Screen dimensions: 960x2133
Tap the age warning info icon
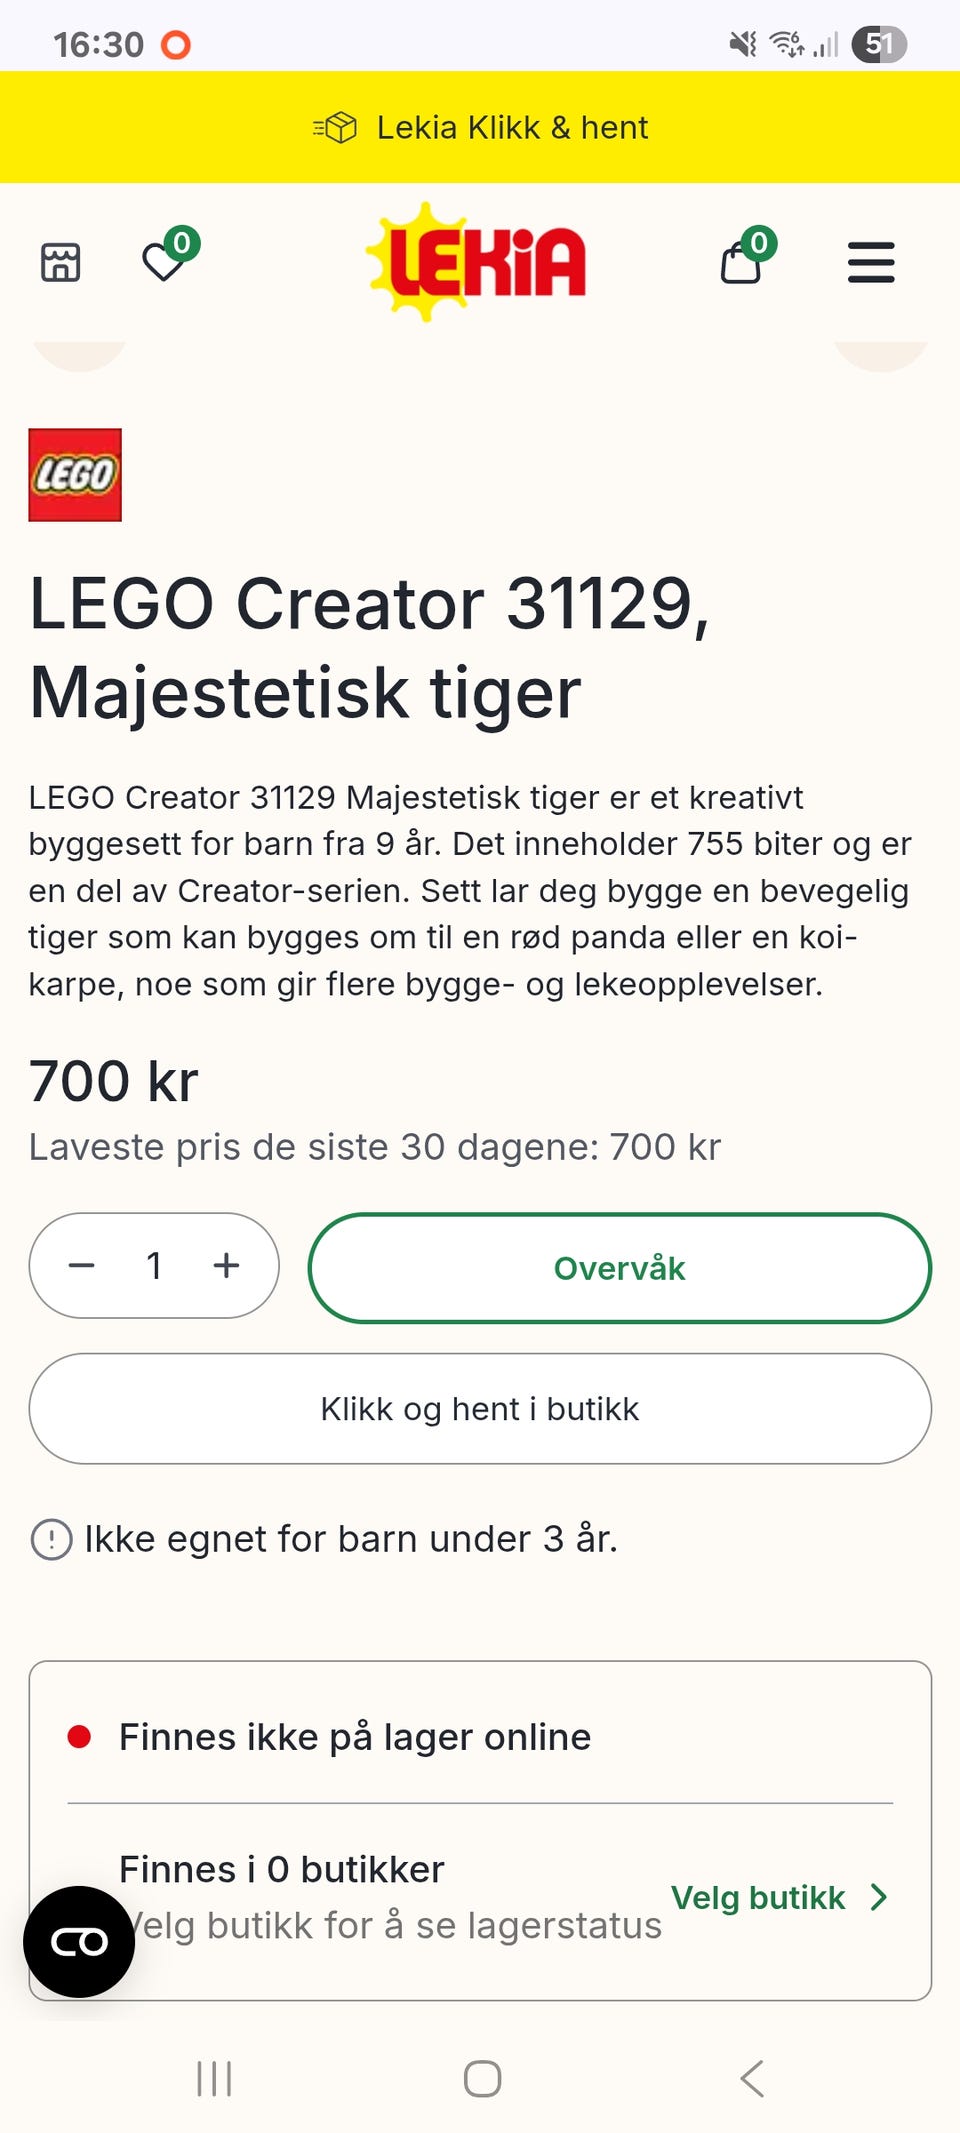(x=51, y=1540)
